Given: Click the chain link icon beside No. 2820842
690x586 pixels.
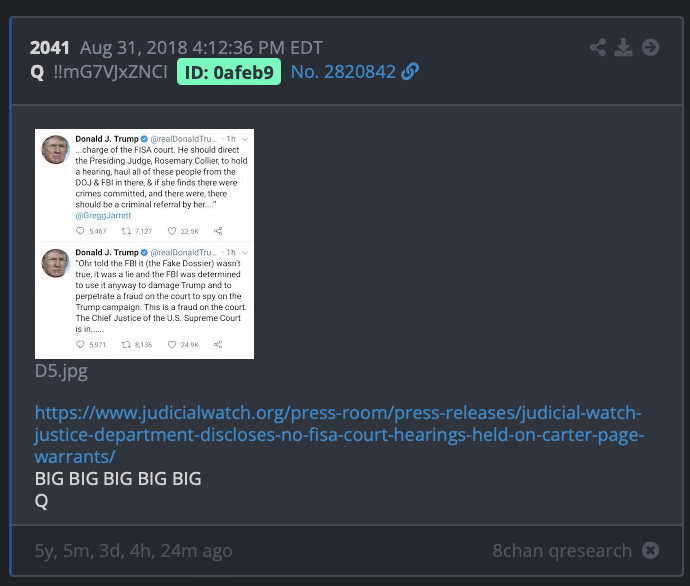Looking at the screenshot, I should 410,72.
